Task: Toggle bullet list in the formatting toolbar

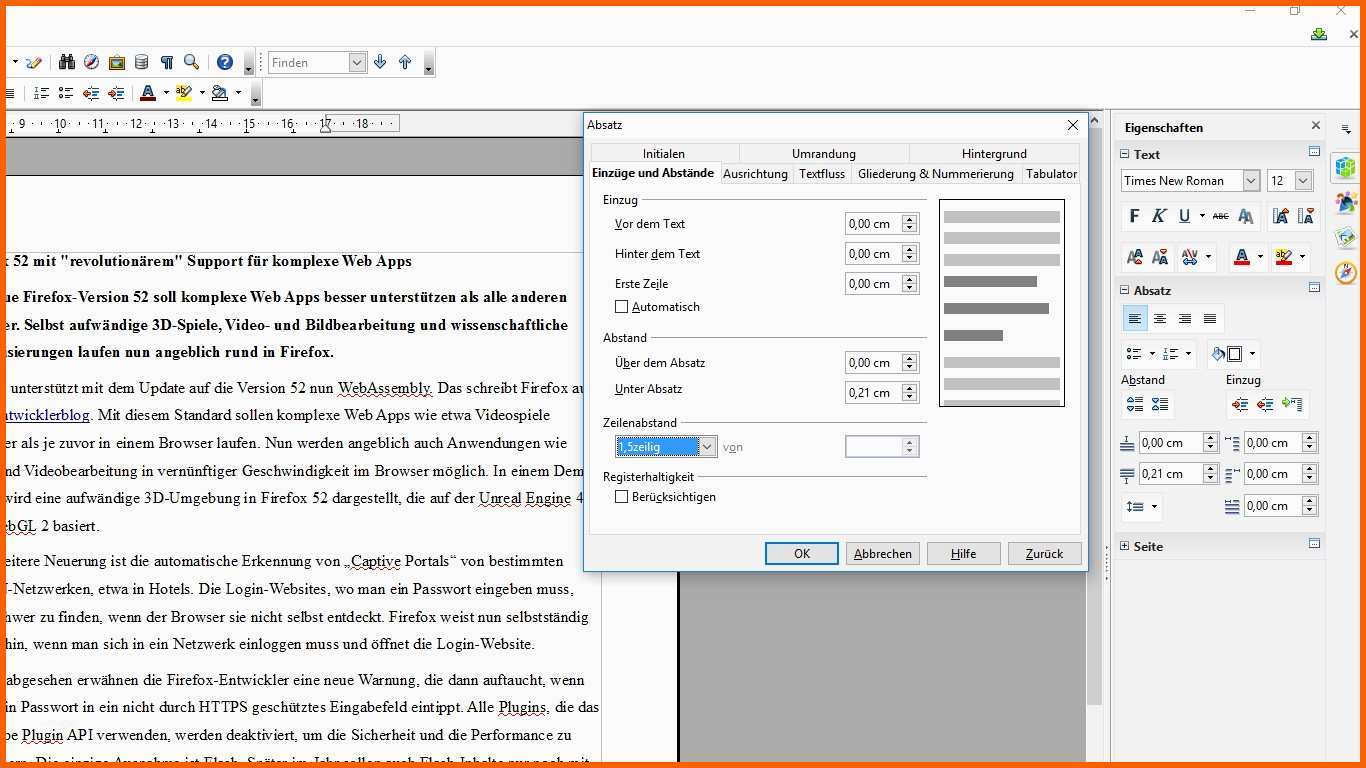Action: click(x=66, y=93)
